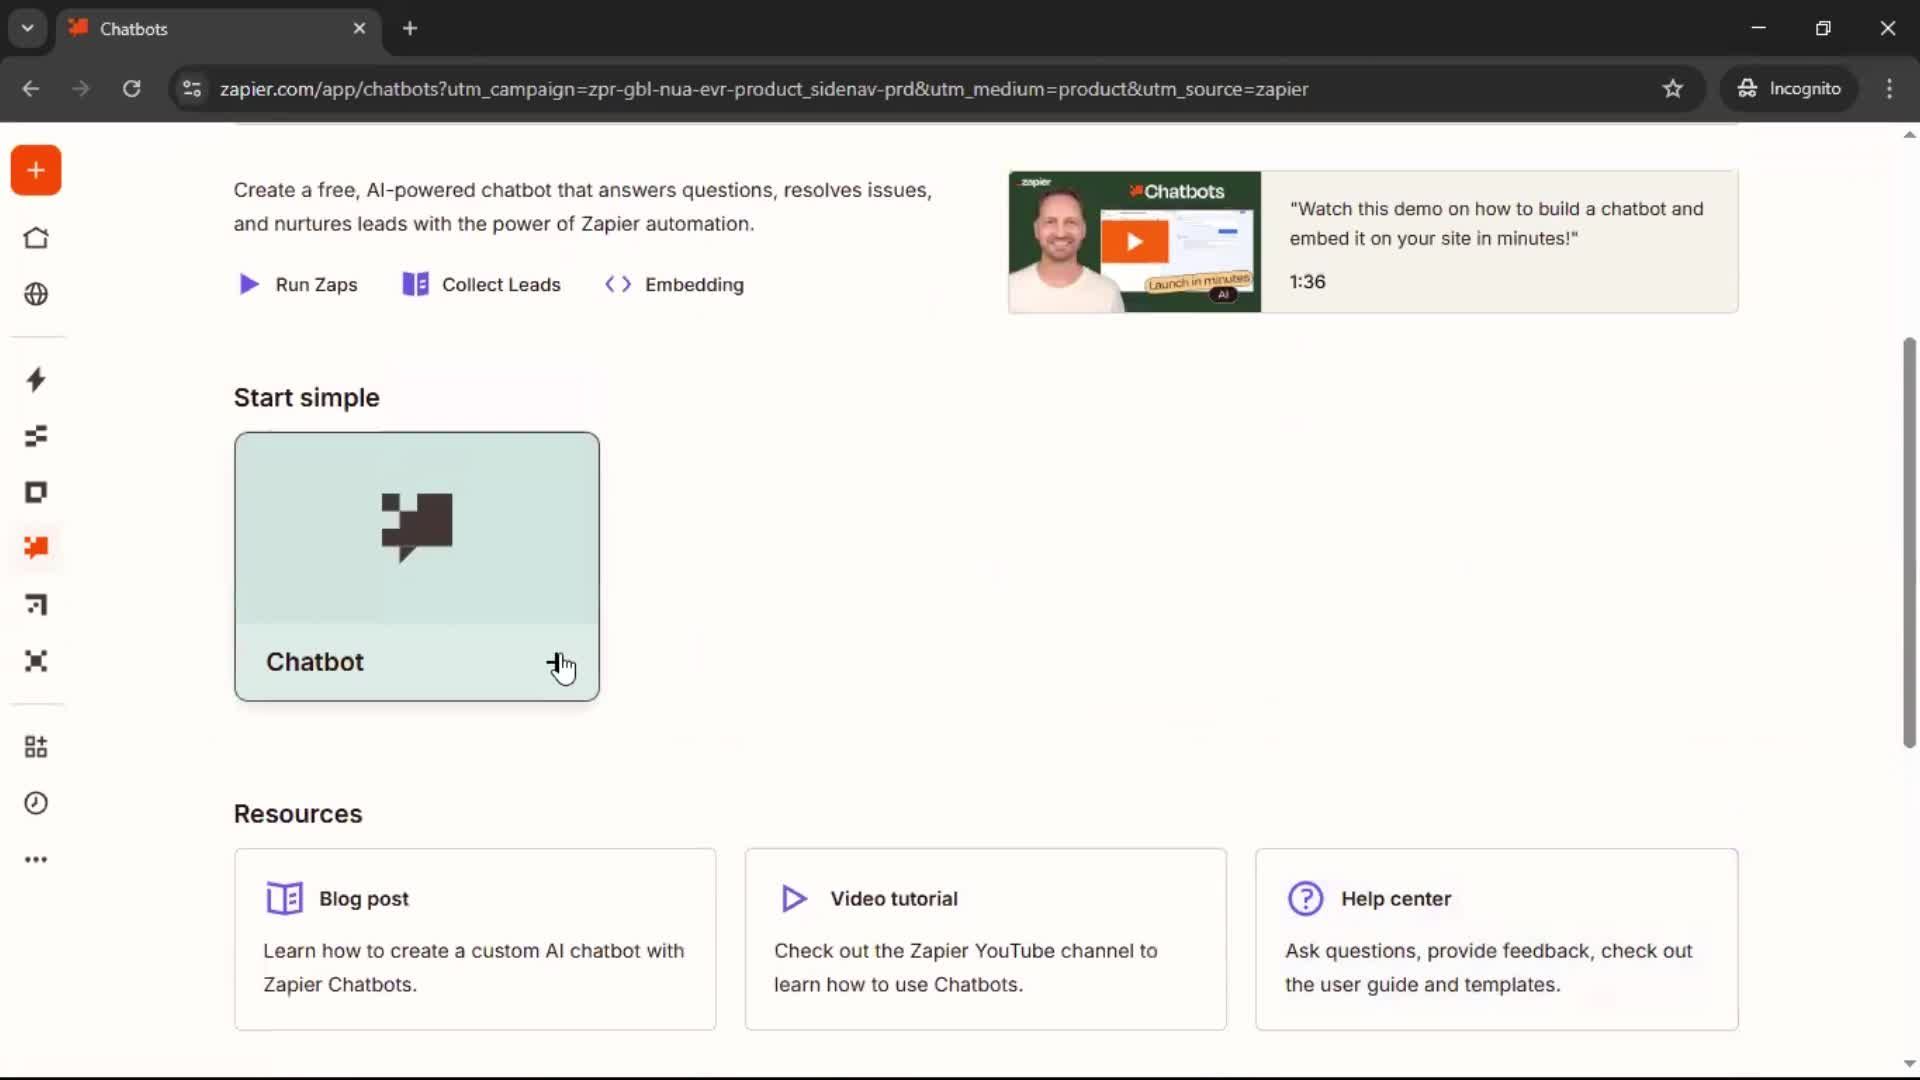The width and height of the screenshot is (1920, 1080).
Task: Open Tables icon in the sidebar
Action: pos(36,436)
